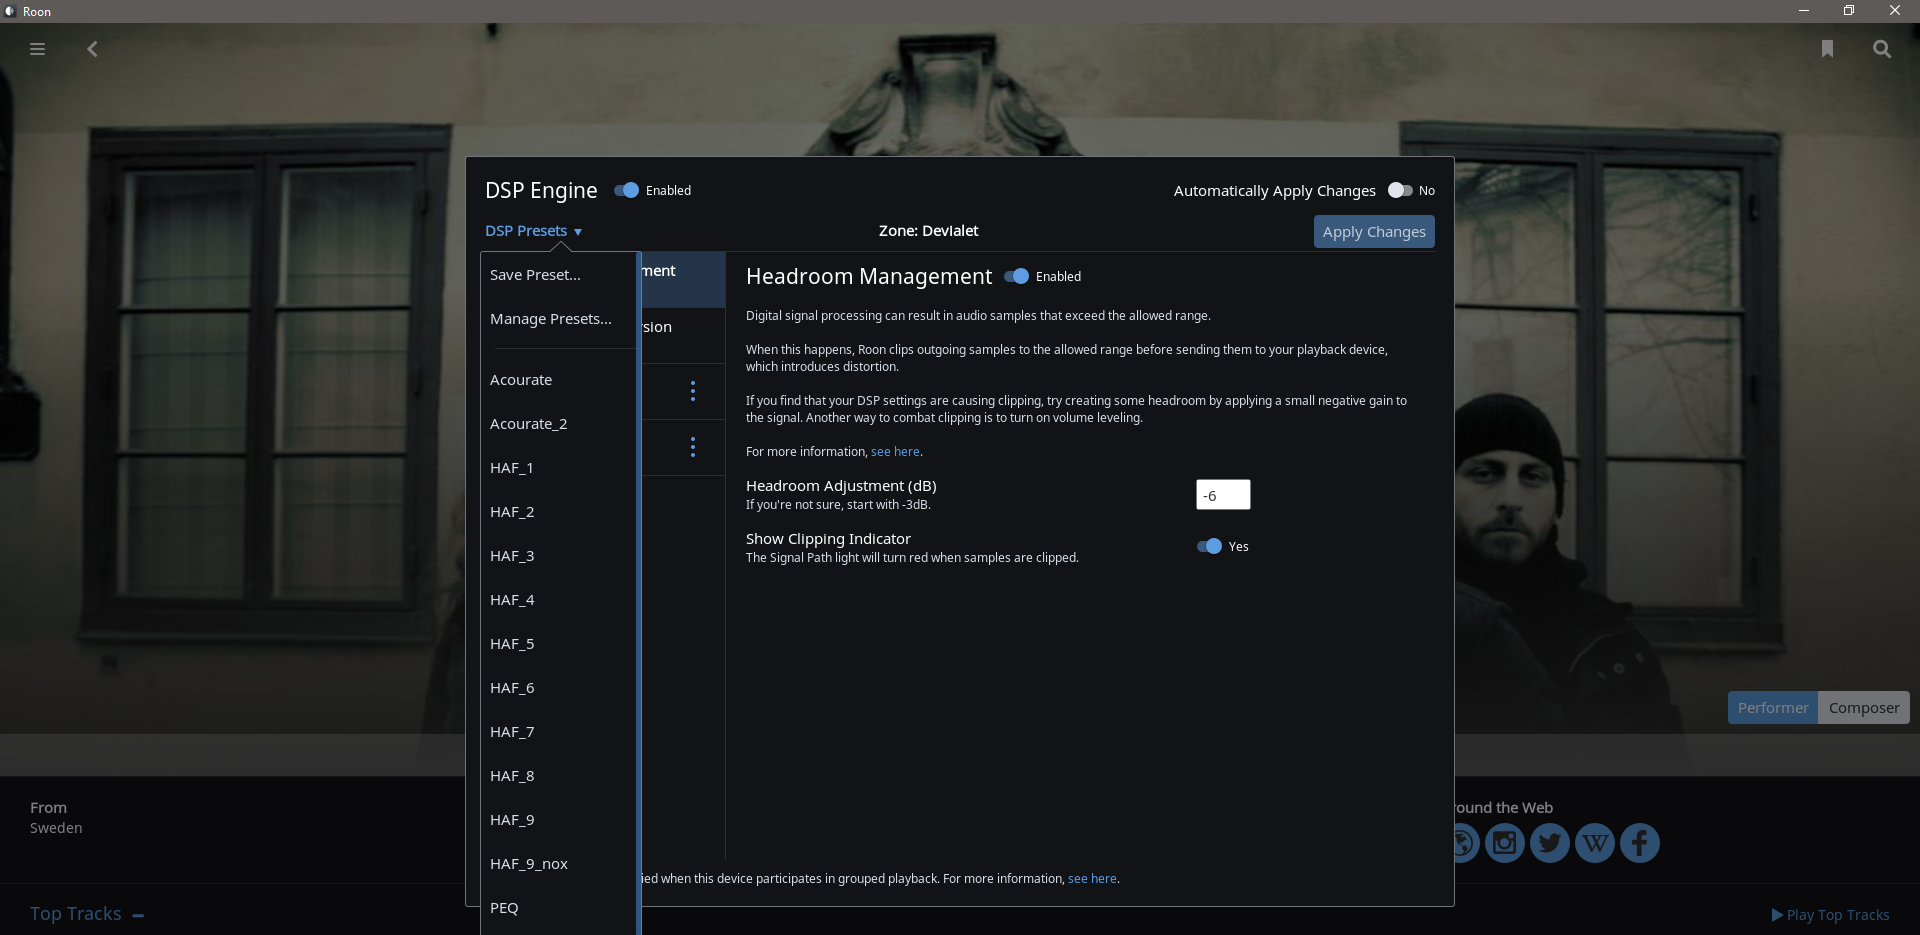1920x935 pixels.
Task: Switch to Composer view
Action: coord(1864,708)
